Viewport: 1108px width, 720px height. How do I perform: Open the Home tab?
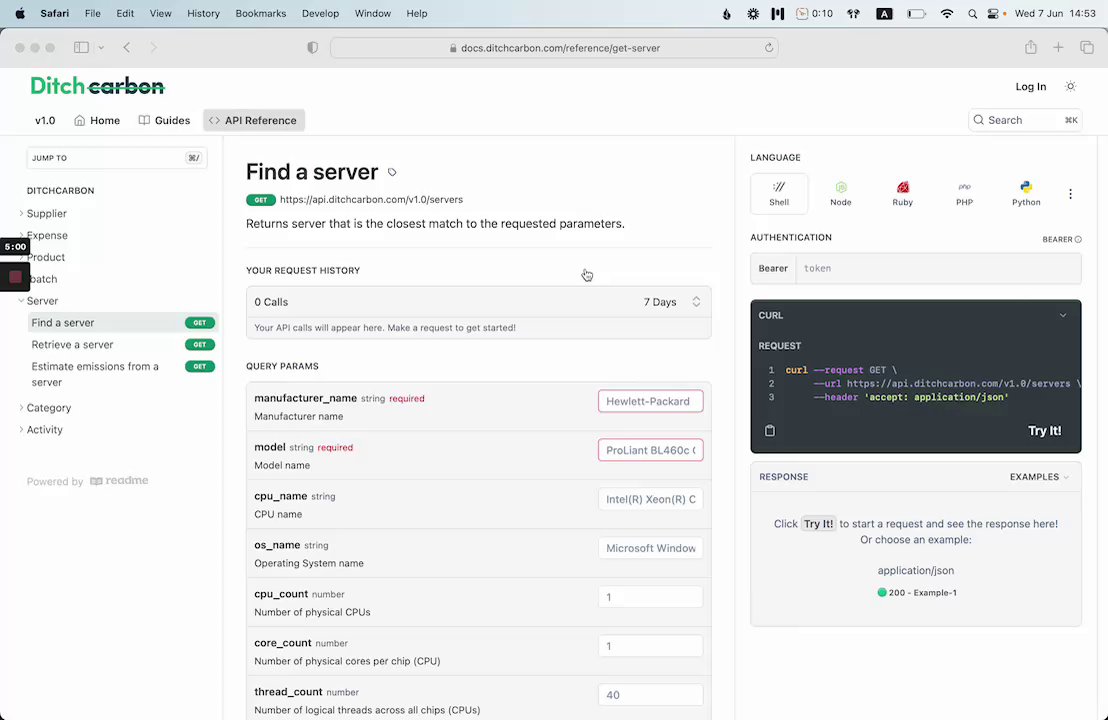pyautogui.click(x=97, y=120)
